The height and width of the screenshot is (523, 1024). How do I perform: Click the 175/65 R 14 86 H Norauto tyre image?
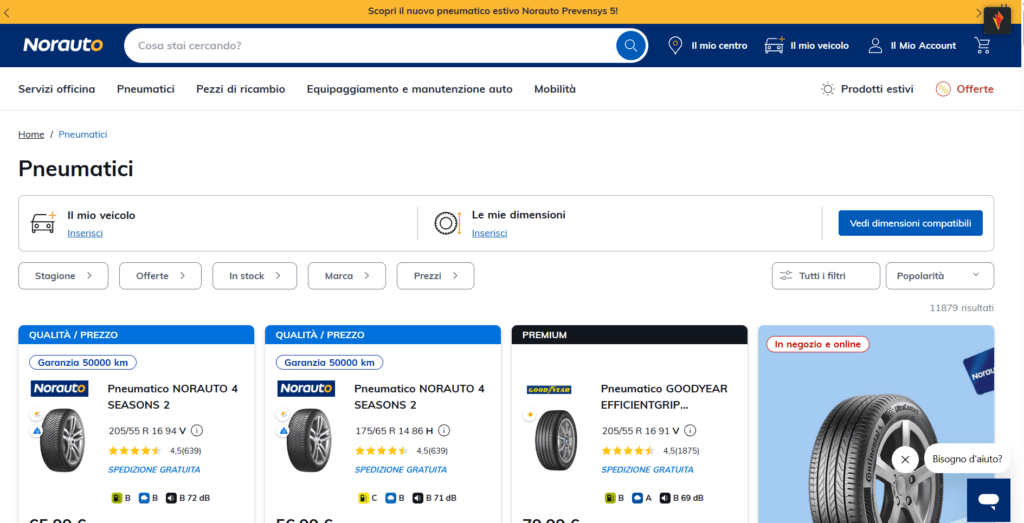(x=309, y=440)
